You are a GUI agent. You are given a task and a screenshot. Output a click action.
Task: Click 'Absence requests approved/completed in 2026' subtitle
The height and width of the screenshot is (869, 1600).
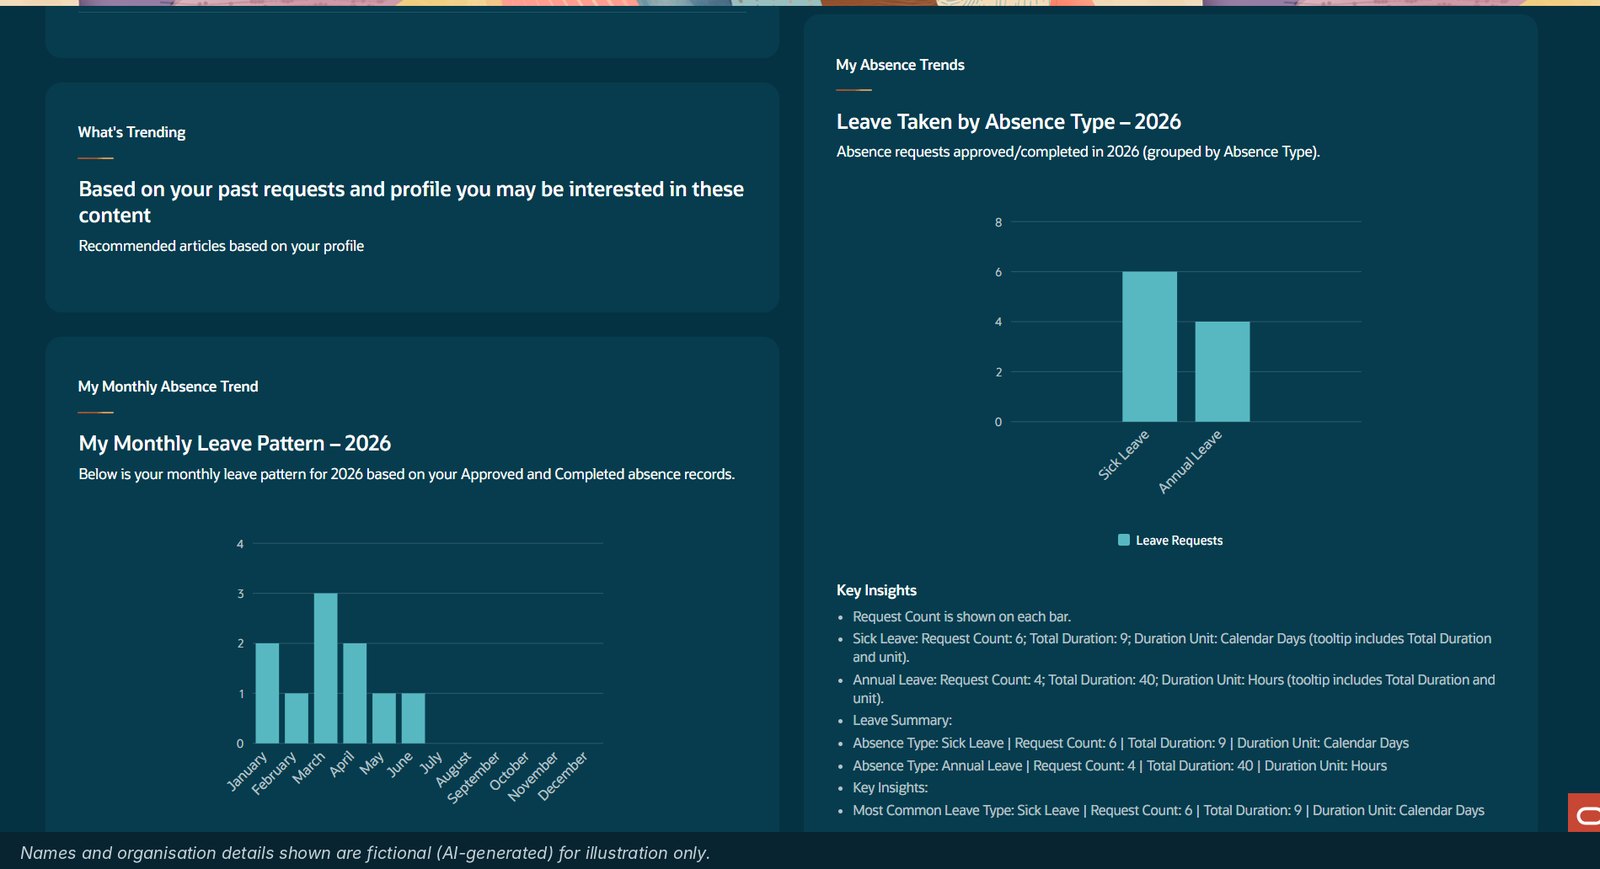coord(1078,152)
